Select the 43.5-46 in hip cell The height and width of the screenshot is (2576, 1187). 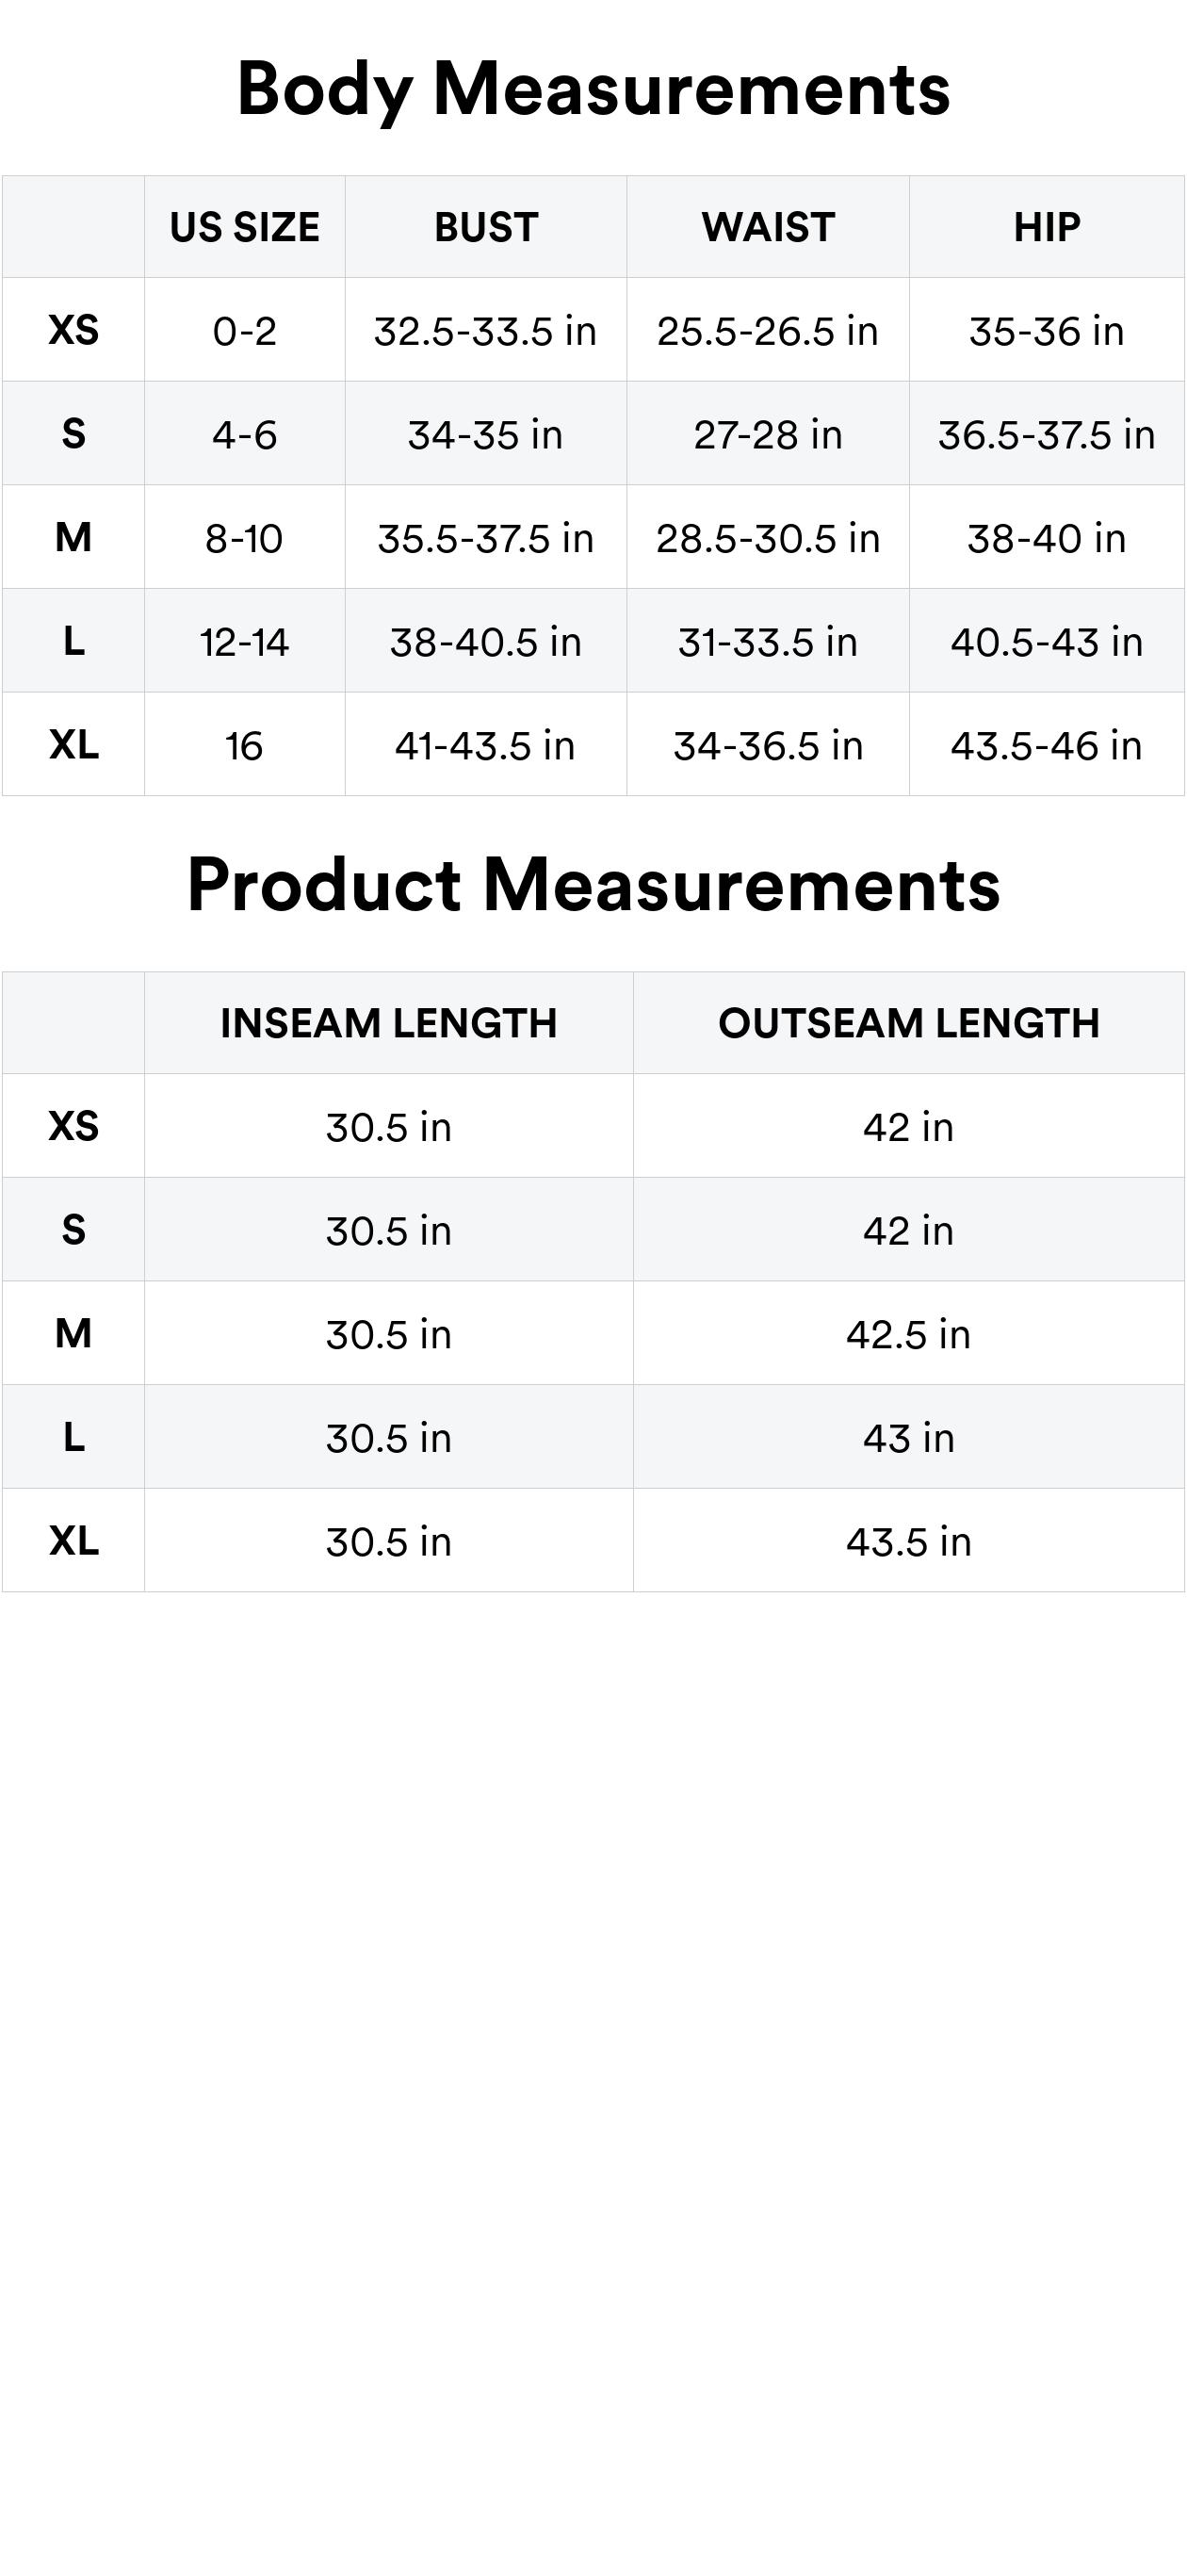pyautogui.click(x=1047, y=746)
